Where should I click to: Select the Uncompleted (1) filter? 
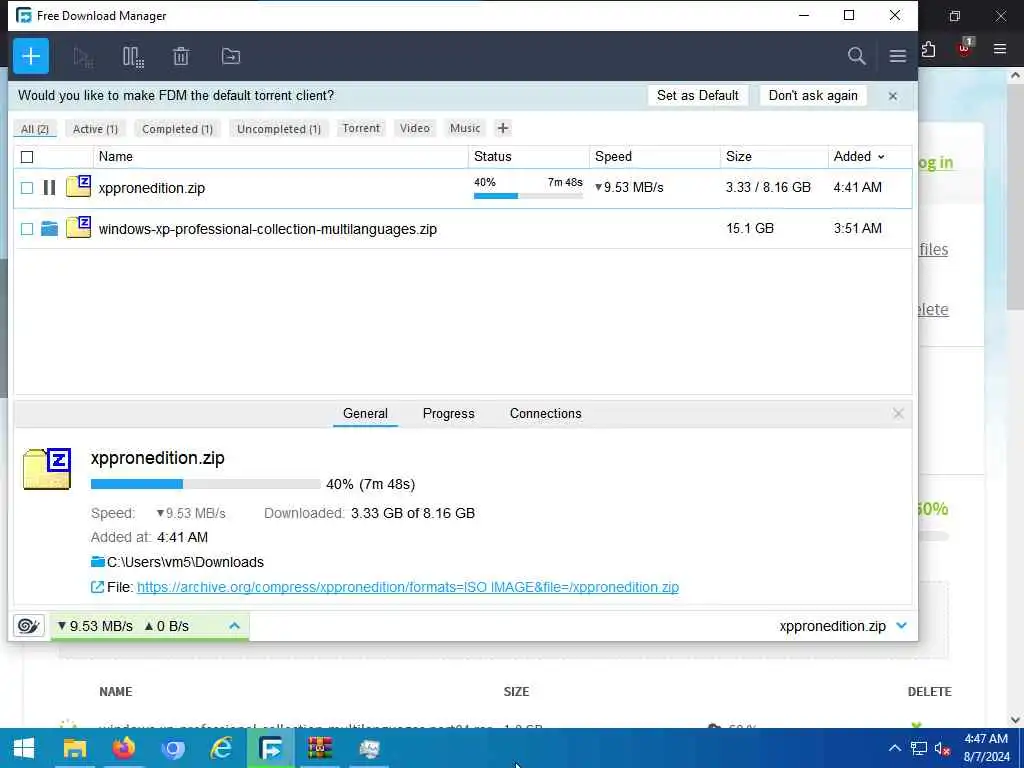coord(279,129)
